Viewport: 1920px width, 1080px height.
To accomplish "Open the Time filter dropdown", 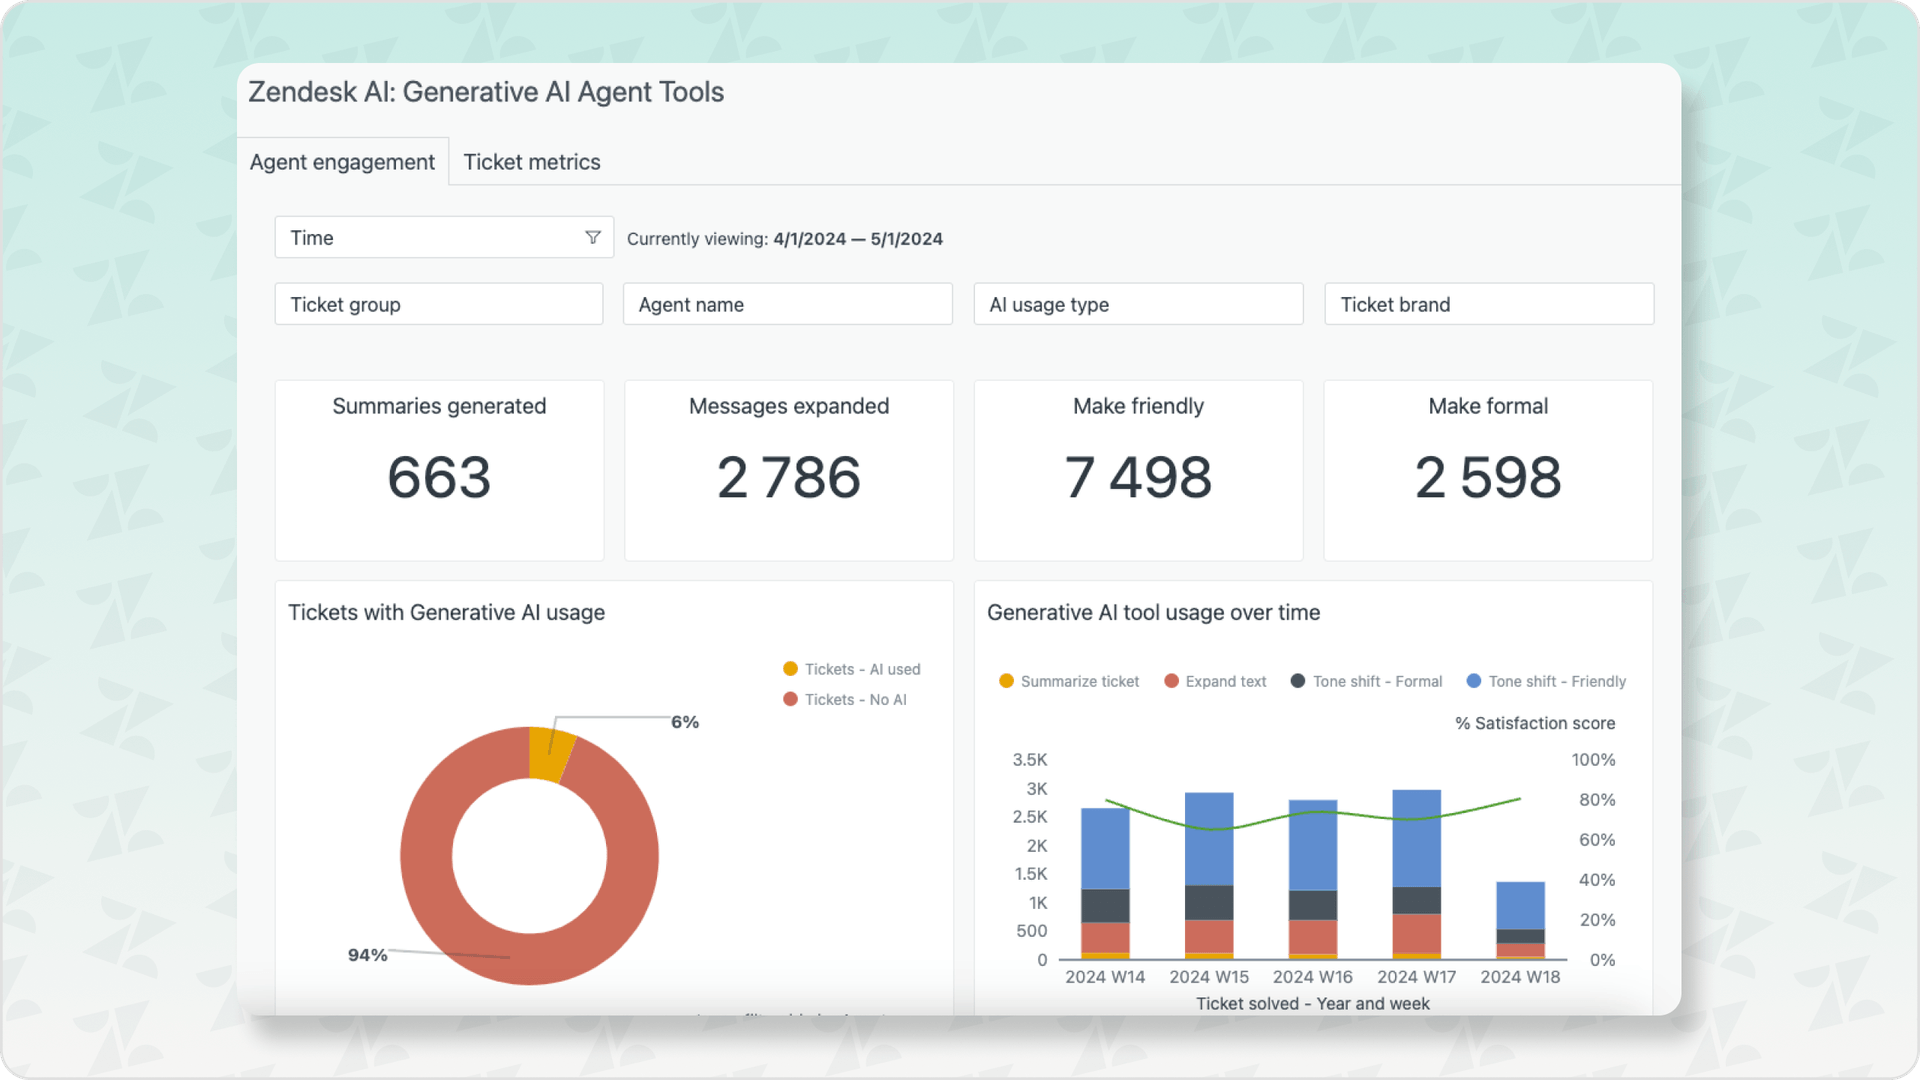I will pyautogui.click(x=444, y=238).
